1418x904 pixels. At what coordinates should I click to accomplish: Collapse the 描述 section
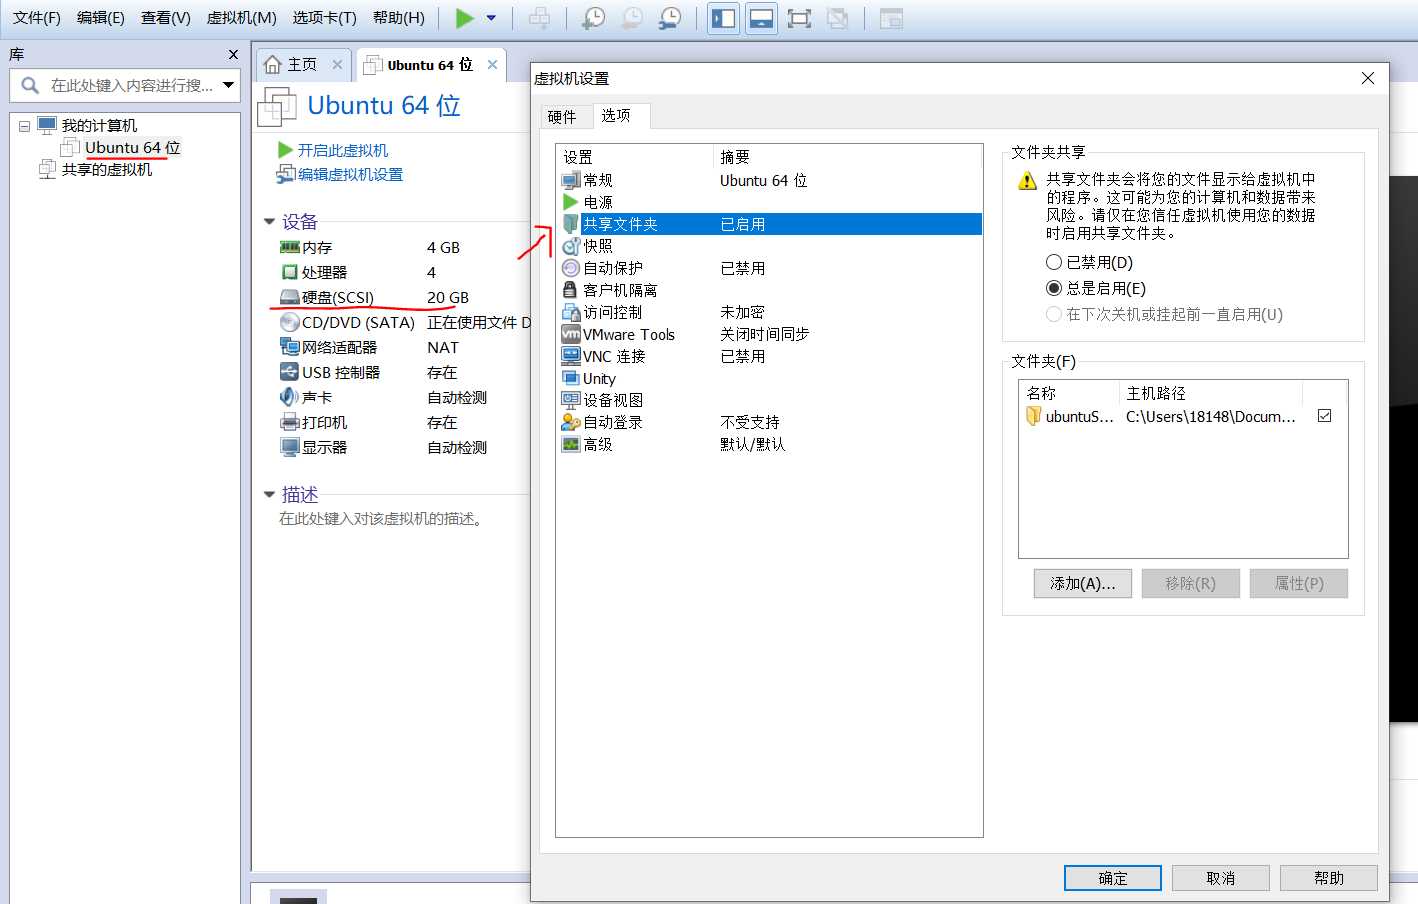point(269,494)
